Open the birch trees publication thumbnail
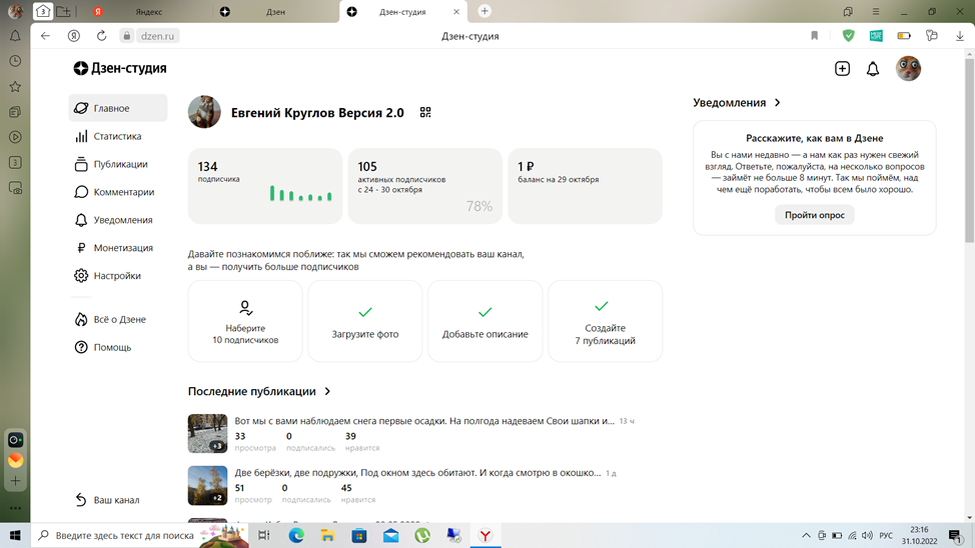Screen dimensions: 975x548 (x=208, y=485)
